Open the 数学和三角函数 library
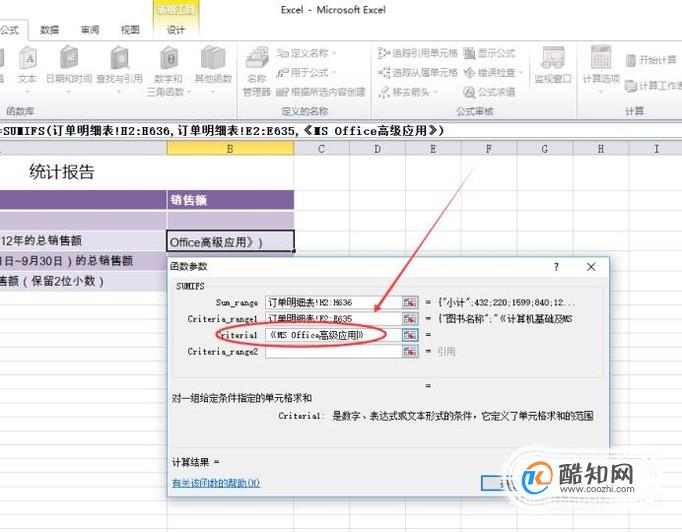The width and height of the screenshot is (682, 532). pyautogui.click(x=169, y=70)
